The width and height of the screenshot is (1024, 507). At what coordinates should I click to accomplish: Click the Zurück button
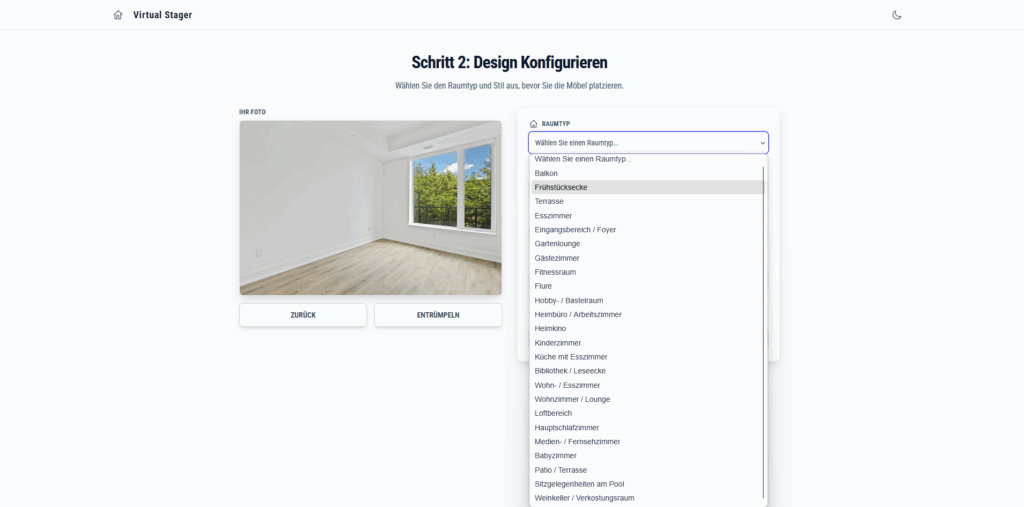[302, 315]
